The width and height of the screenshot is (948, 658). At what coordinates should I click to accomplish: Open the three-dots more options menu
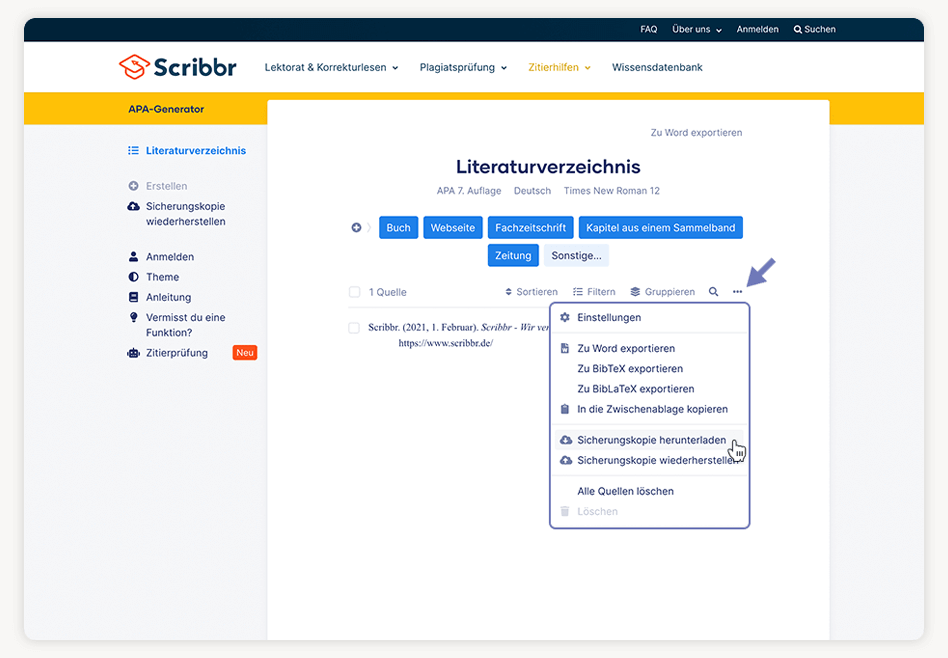click(x=738, y=292)
